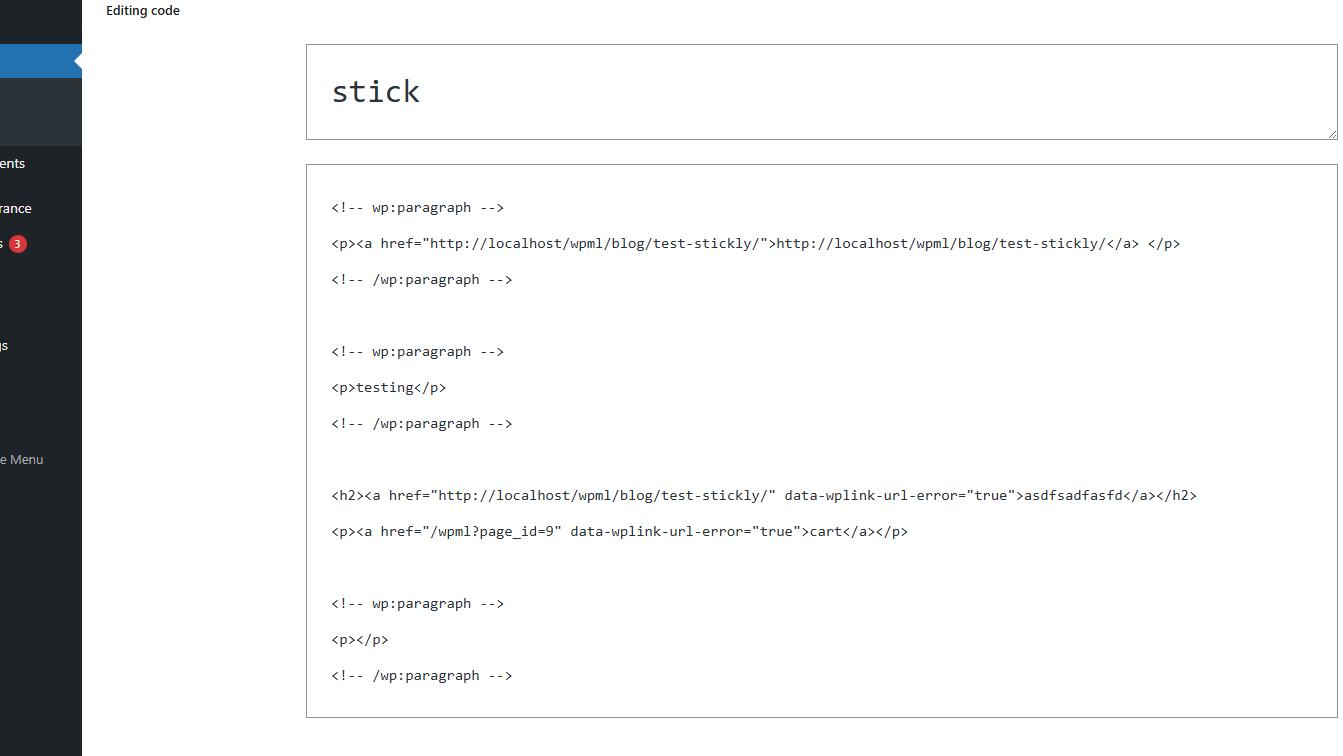Click the "Editing code" label at top
This screenshot has width=1343, height=756.
(x=143, y=10)
